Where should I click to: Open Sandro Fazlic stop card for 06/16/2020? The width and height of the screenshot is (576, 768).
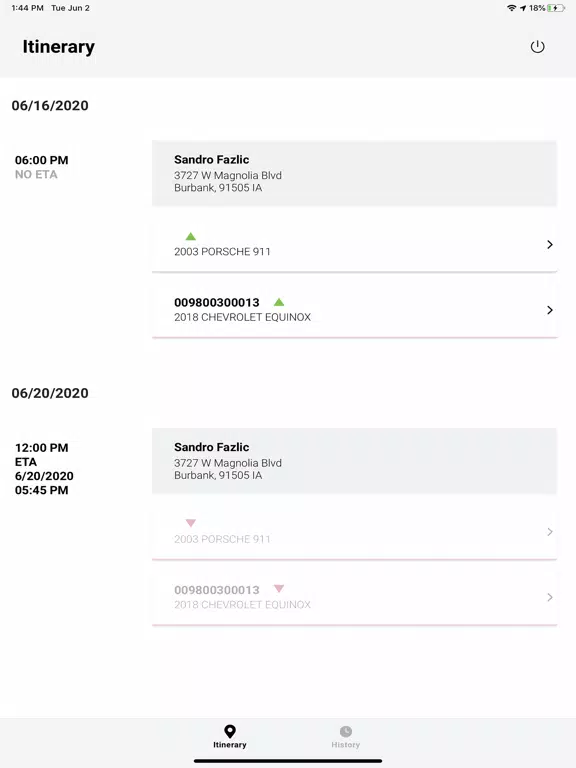tap(354, 173)
